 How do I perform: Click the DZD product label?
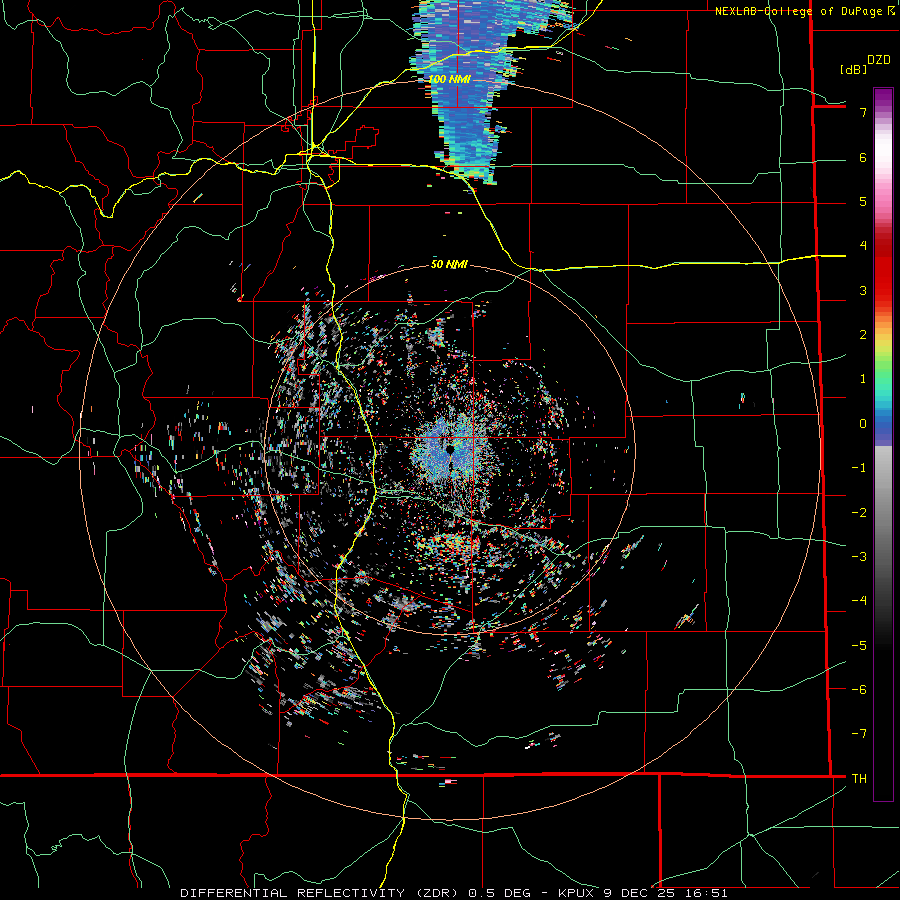879,60
